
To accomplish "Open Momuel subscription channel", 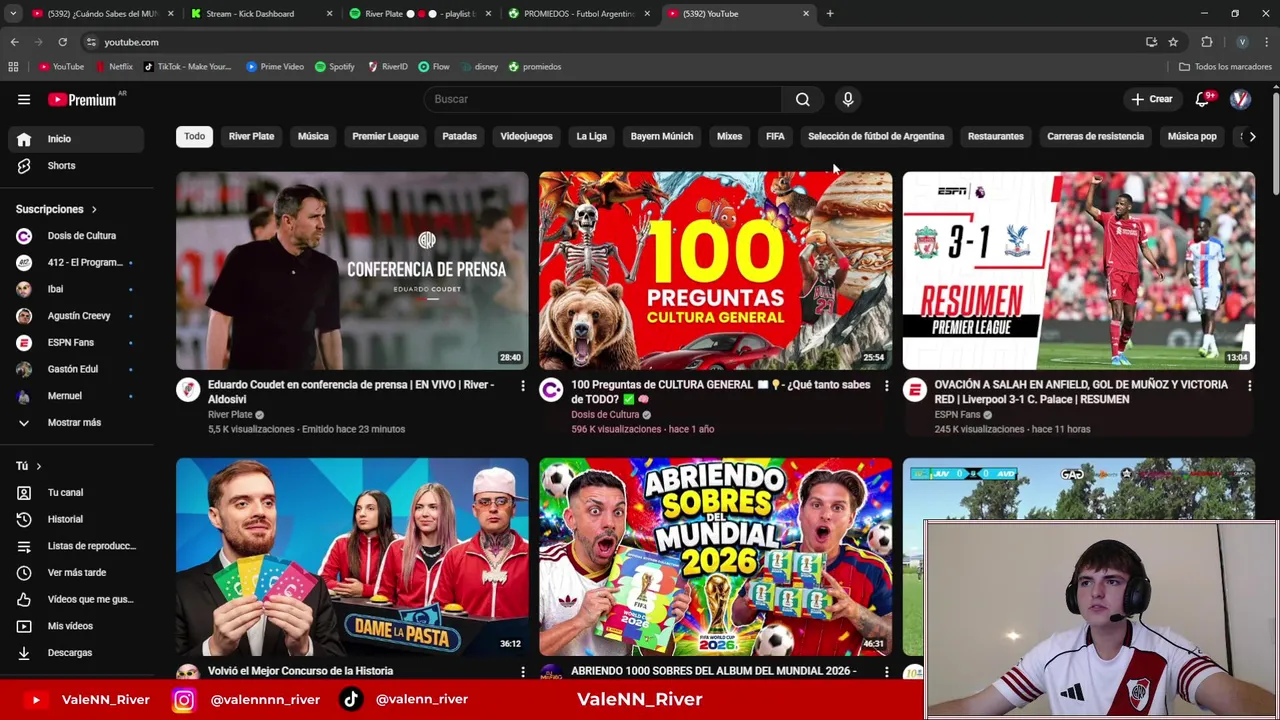I will [x=76, y=396].
